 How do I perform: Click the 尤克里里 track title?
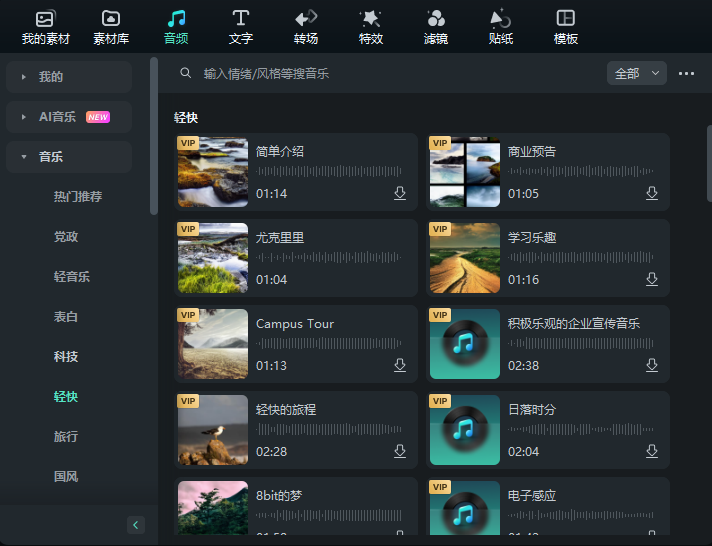(x=280, y=238)
